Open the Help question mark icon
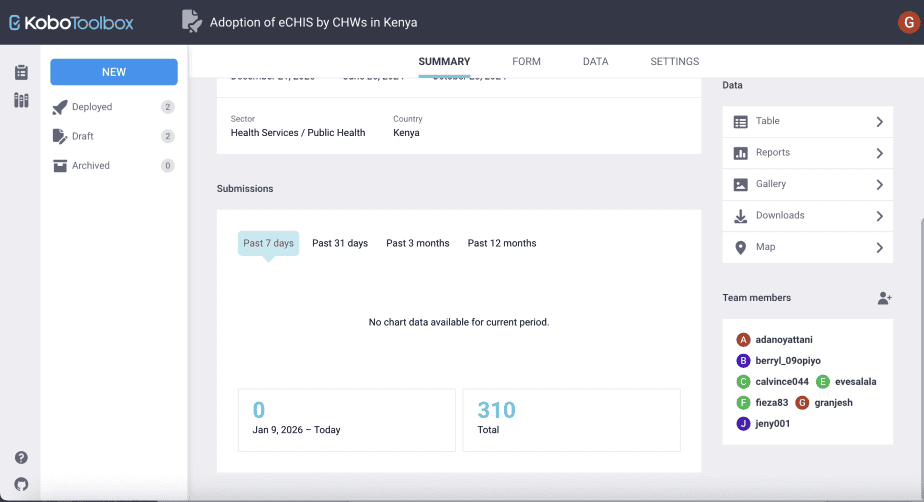 click(x=21, y=458)
